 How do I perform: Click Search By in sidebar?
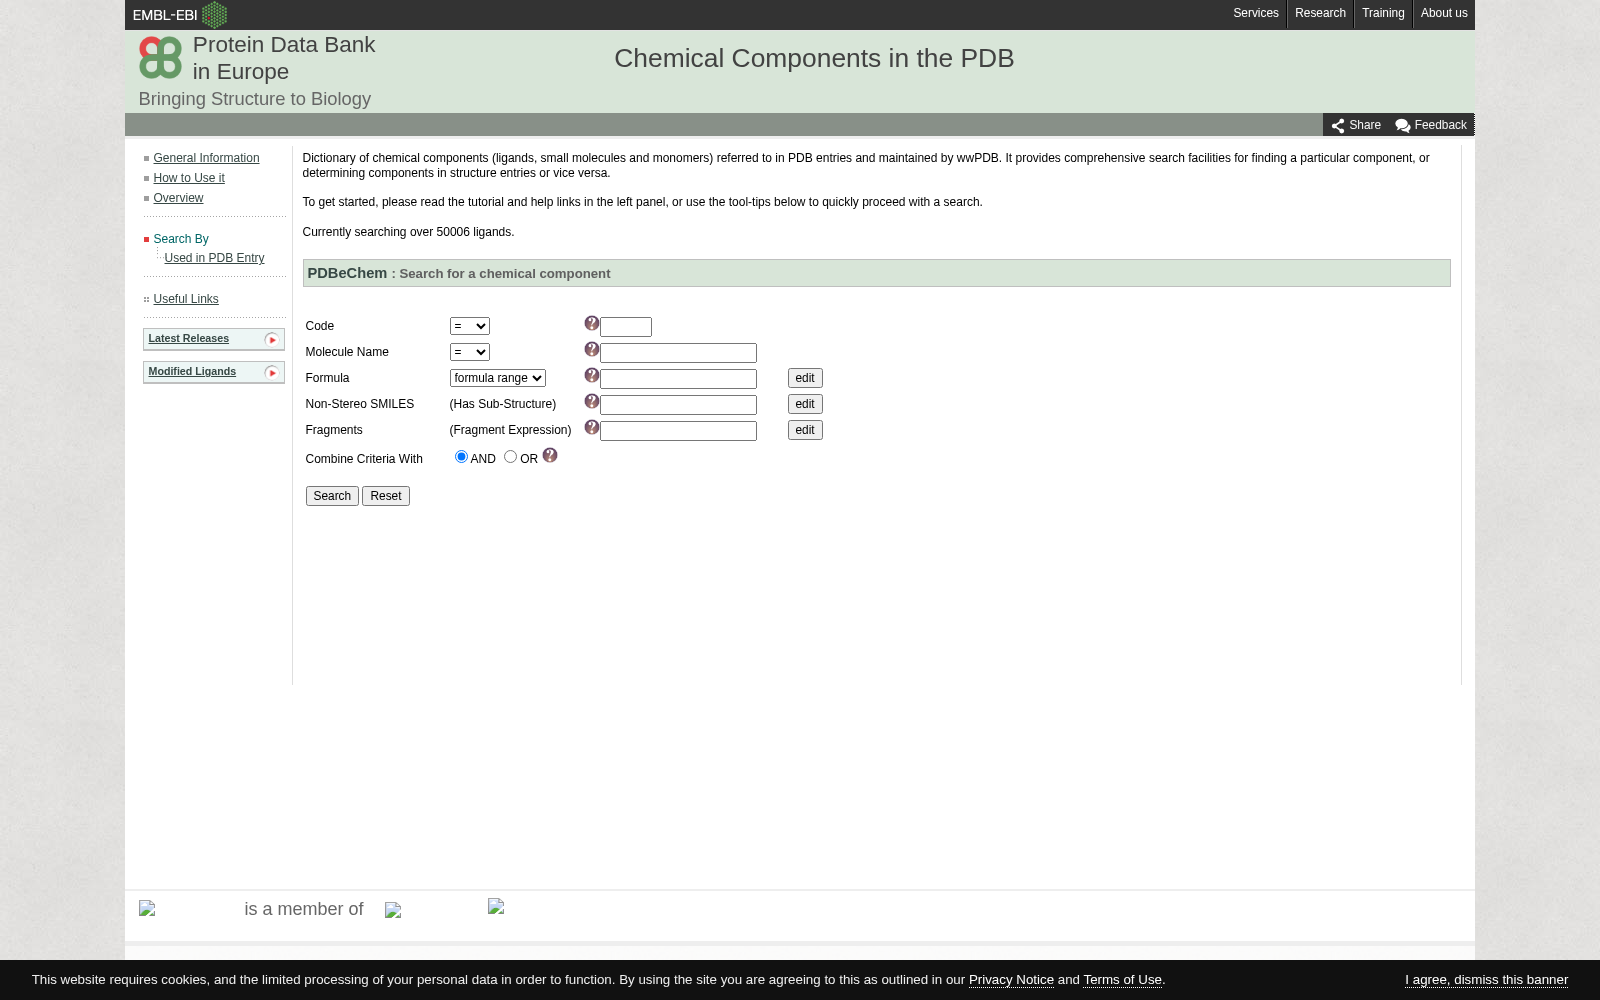coord(181,239)
